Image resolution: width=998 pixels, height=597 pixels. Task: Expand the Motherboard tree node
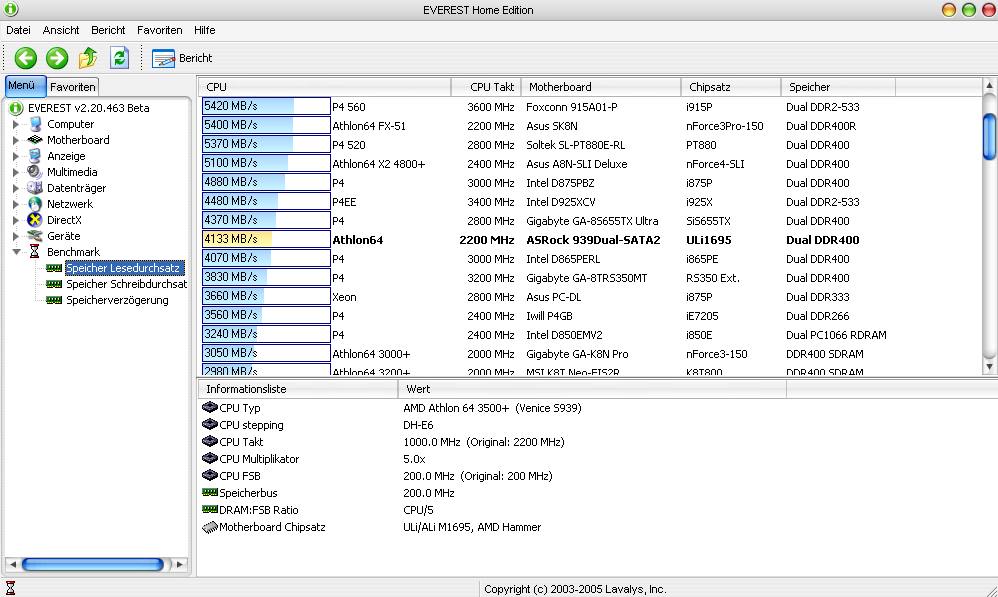click(x=15, y=140)
